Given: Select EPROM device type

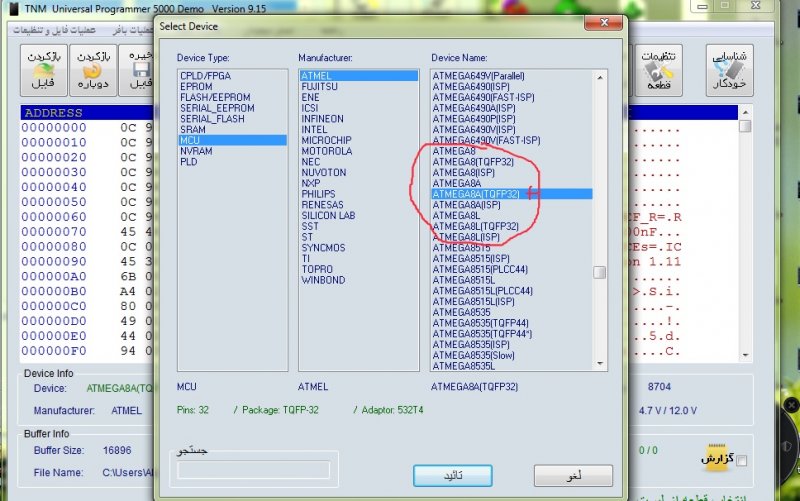Looking at the screenshot, I should (x=196, y=86).
